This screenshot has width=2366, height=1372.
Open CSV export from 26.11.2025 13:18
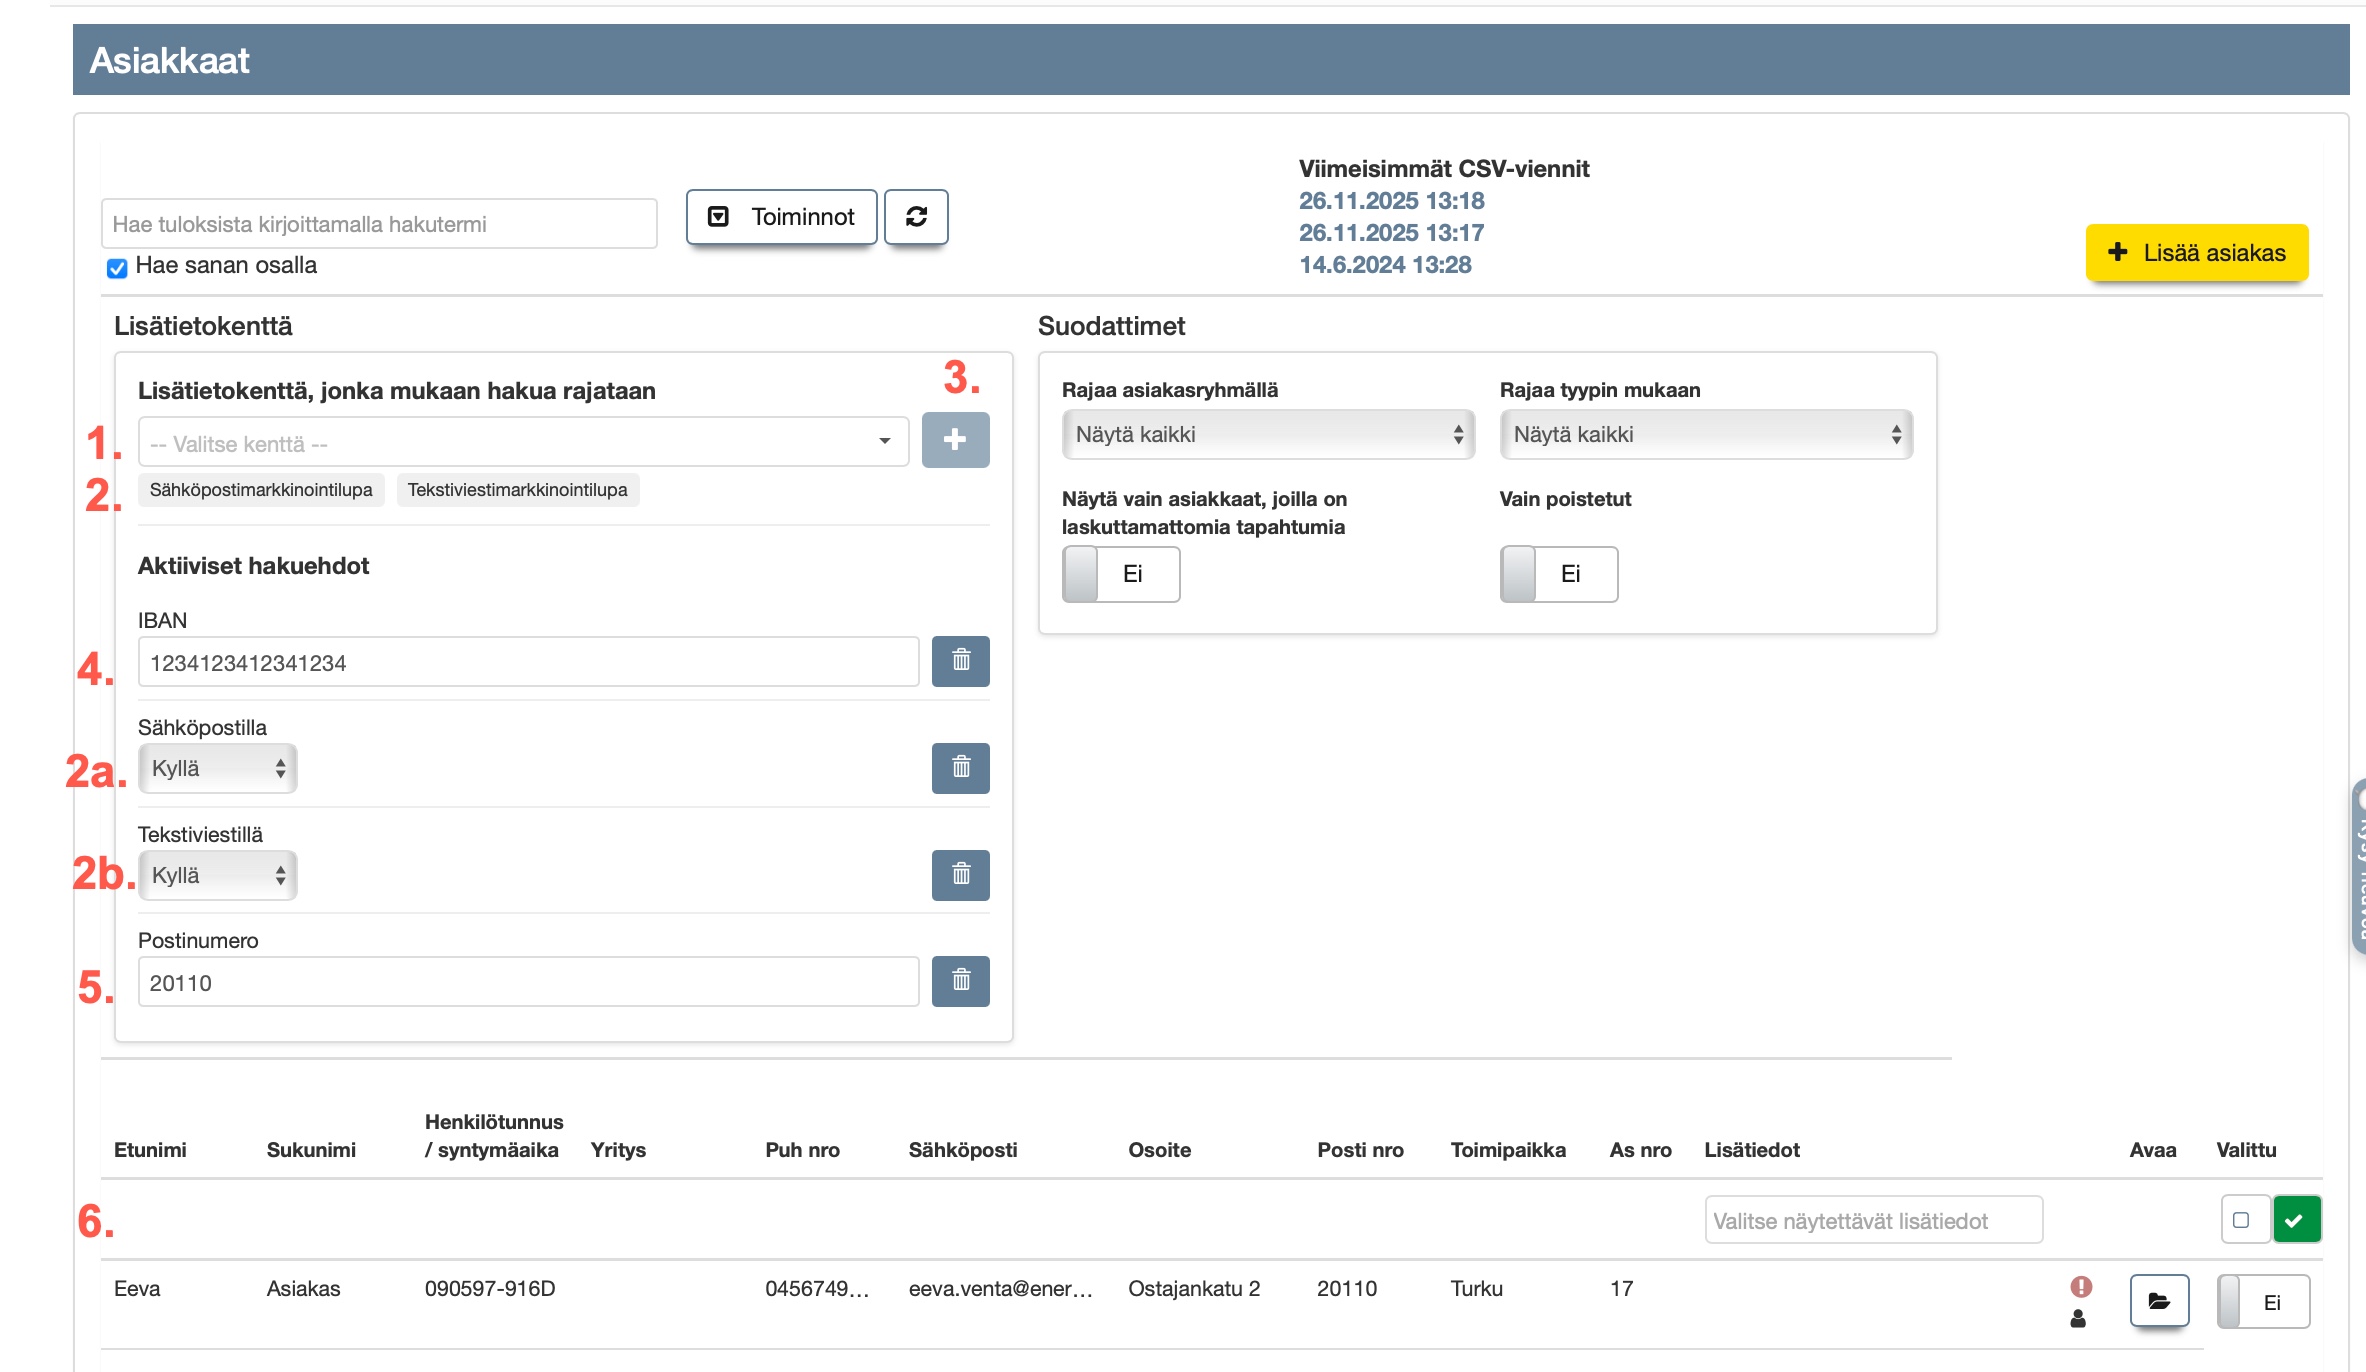pyautogui.click(x=1391, y=201)
